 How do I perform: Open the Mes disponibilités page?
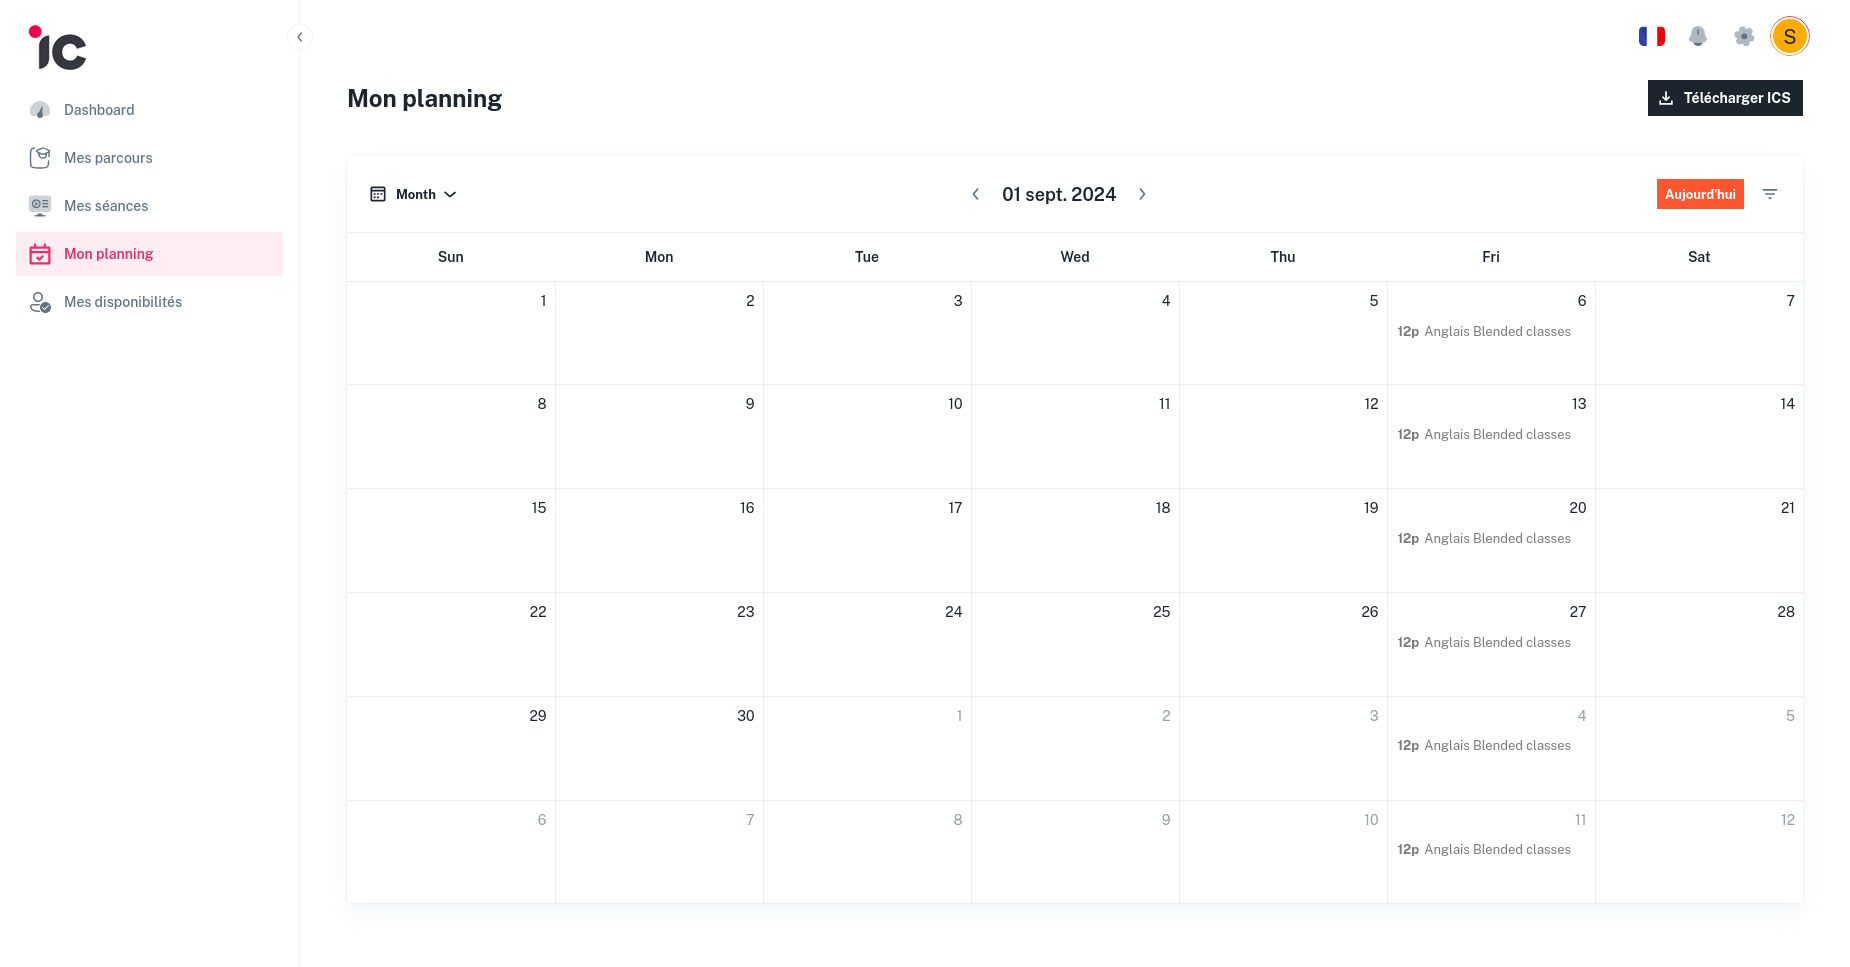[x=123, y=301]
